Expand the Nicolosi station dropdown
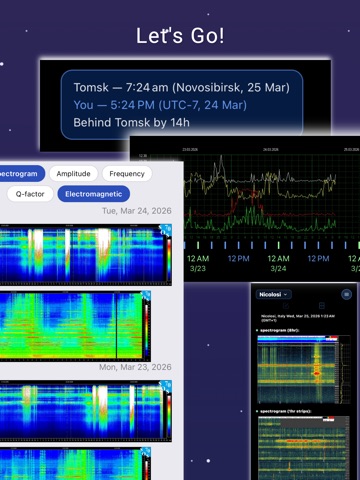Screen dimensions: 360x480 point(273,294)
